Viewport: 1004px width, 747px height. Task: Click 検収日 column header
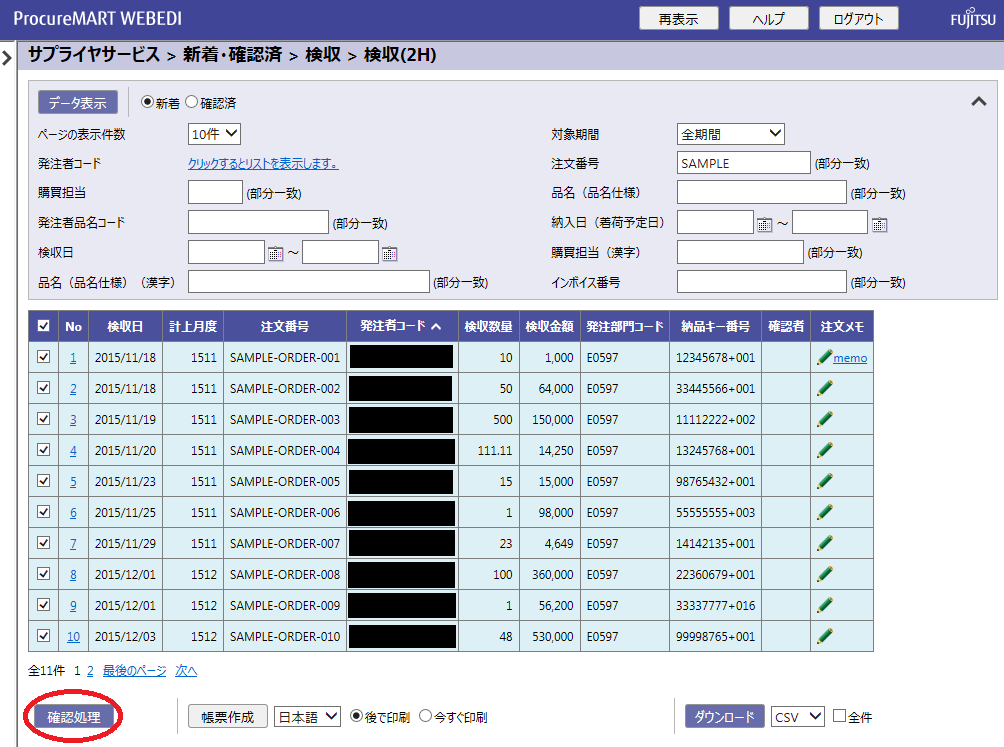click(126, 326)
